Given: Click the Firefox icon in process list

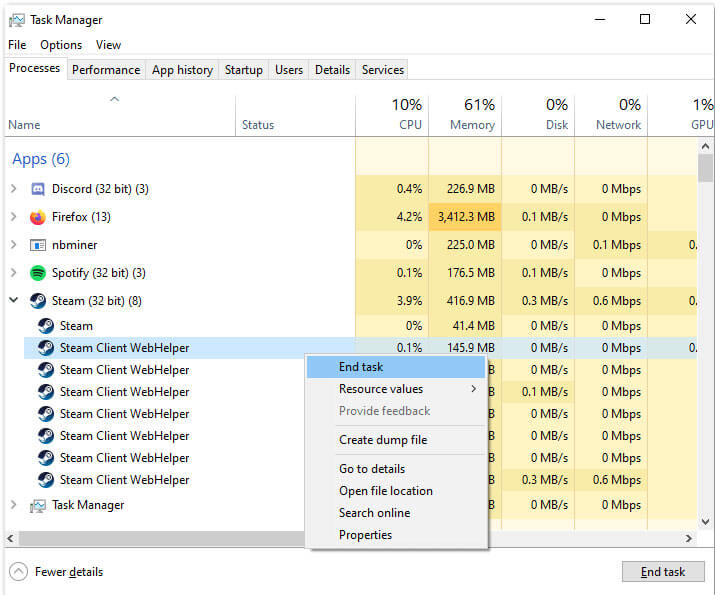Looking at the screenshot, I should click(38, 217).
